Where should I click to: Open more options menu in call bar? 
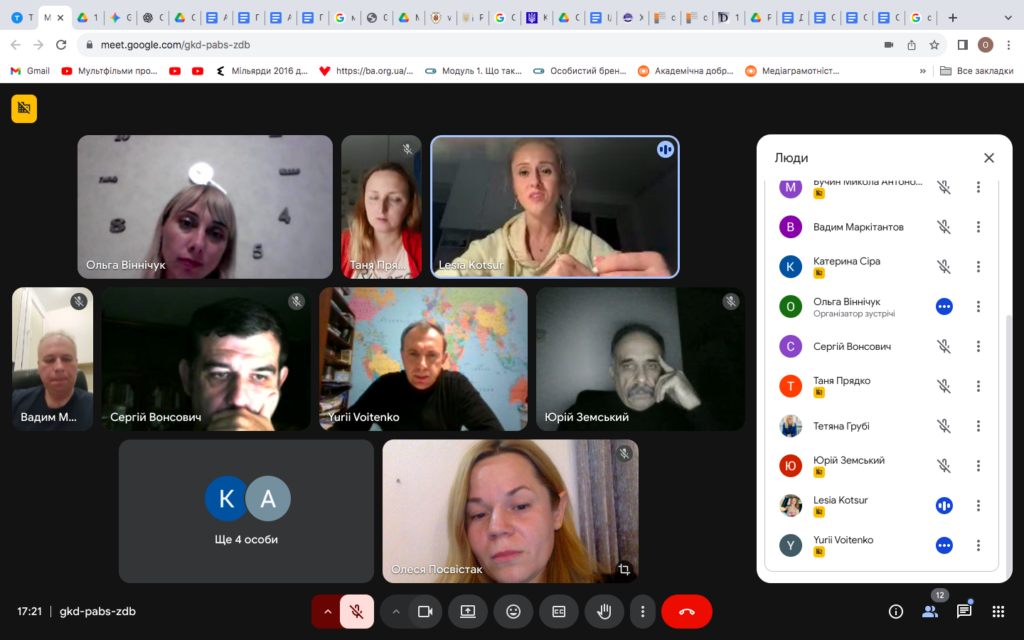click(643, 612)
